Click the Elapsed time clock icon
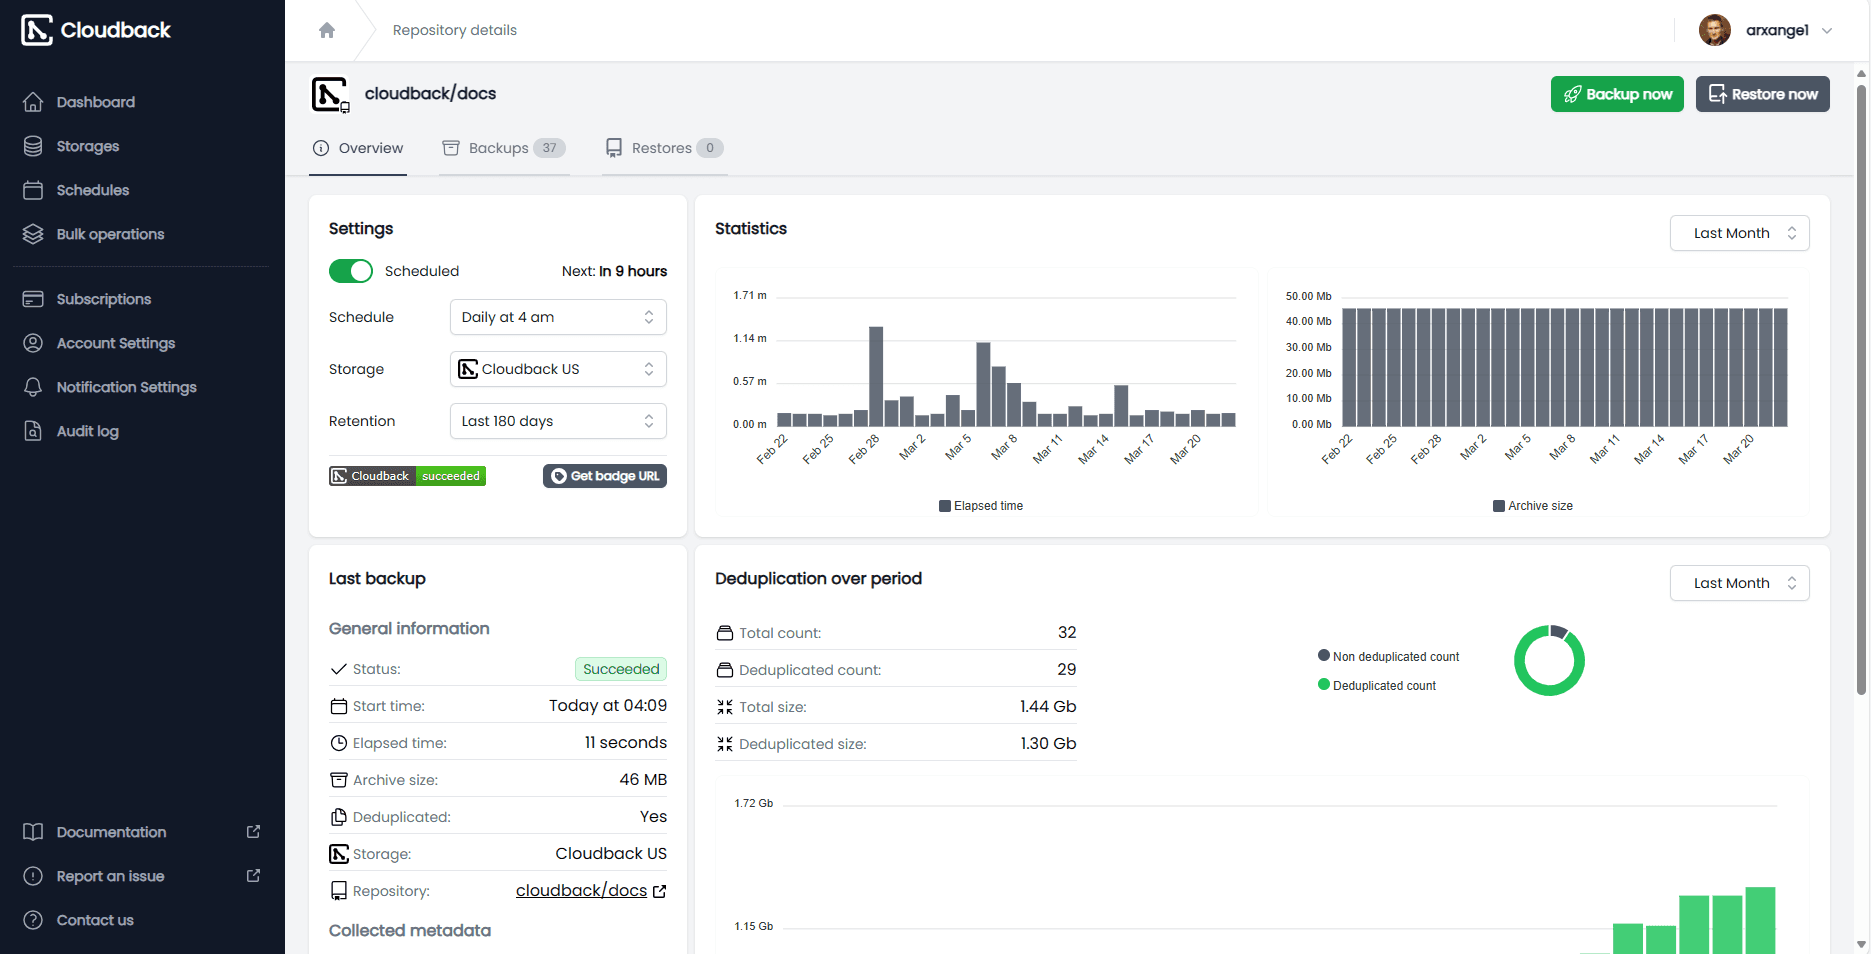The image size is (1871, 954). click(339, 743)
